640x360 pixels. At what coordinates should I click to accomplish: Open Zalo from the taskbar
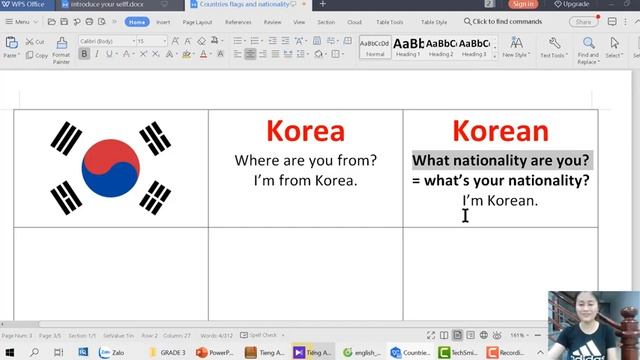111,352
